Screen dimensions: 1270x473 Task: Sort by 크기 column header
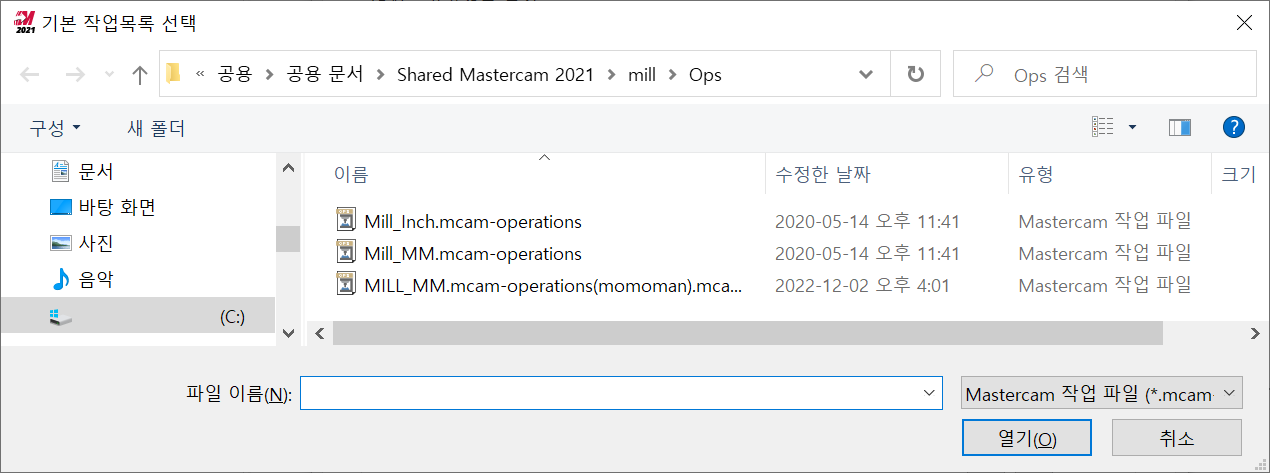click(1238, 174)
